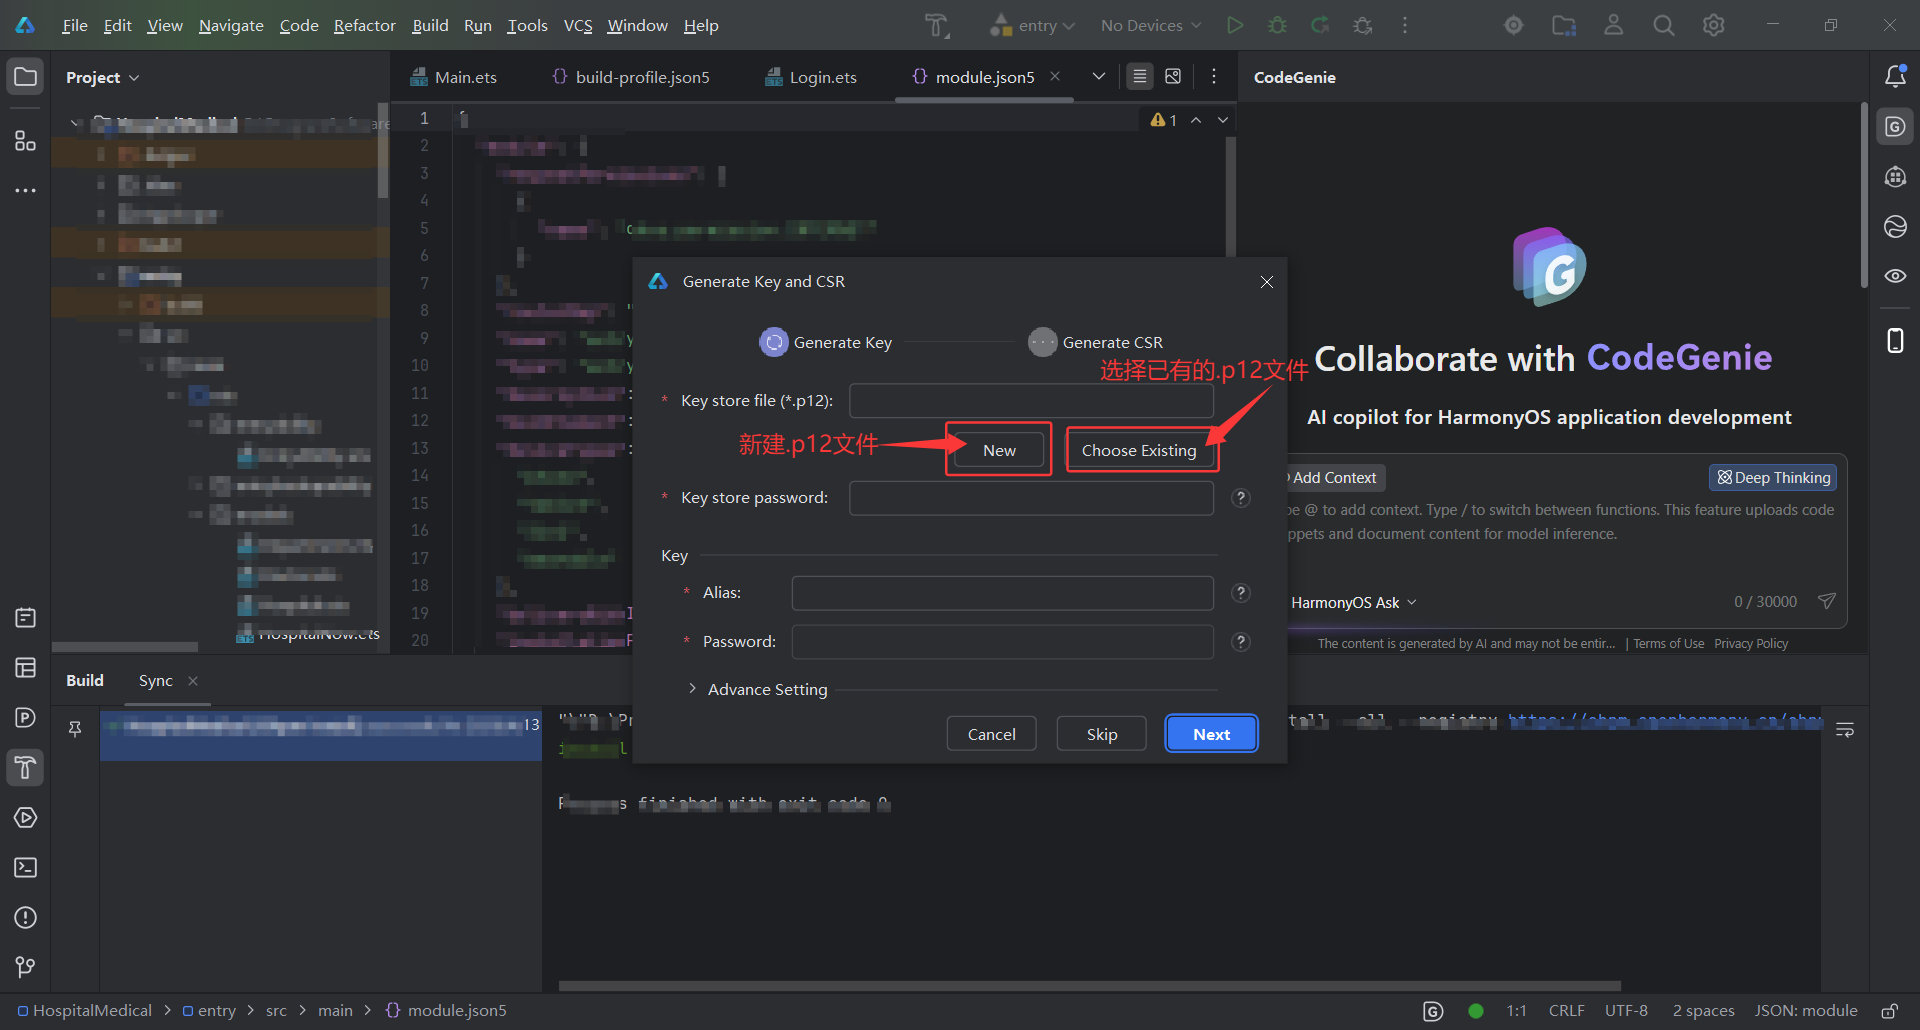1920x1030 pixels.
Task: Show the hidden editor tabs list
Action: (1098, 76)
